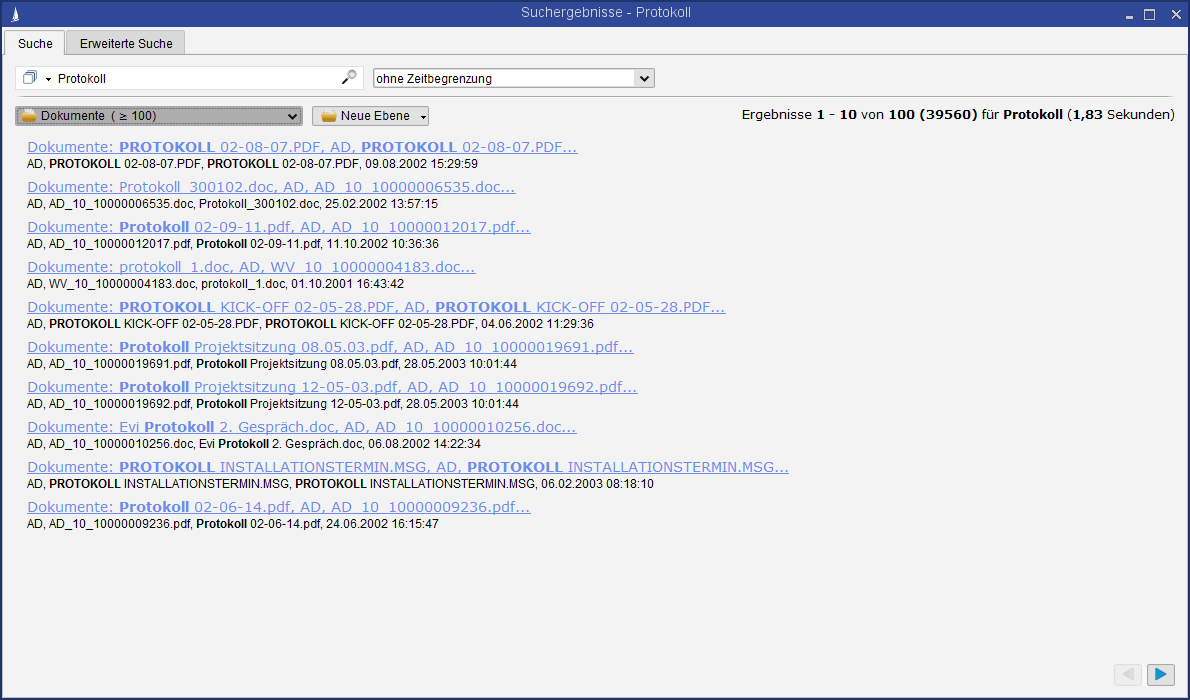The width and height of the screenshot is (1190, 700).
Task: Click the sailboat application icon in title bar
Action: pos(13,13)
